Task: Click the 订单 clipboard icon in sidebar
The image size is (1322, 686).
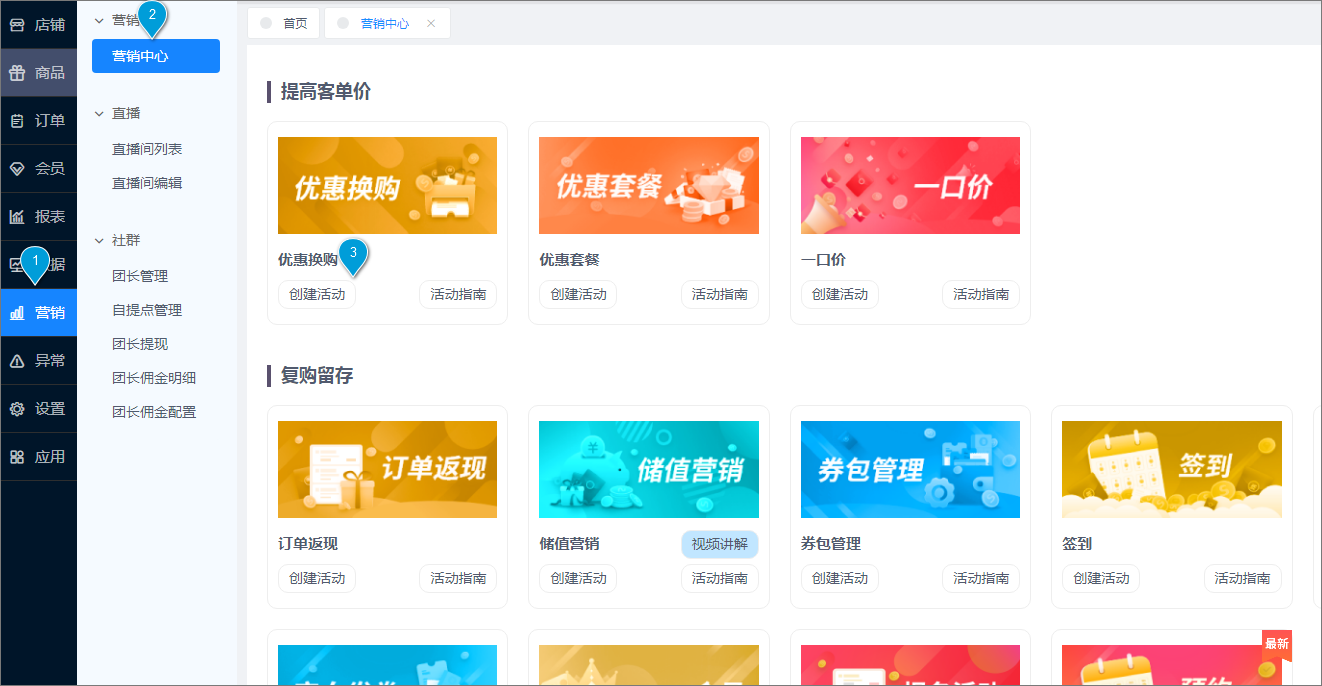Action: (17, 121)
